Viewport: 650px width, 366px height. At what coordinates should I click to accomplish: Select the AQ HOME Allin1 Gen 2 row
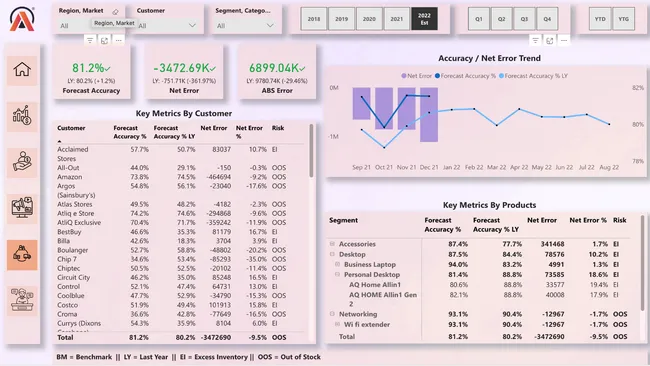click(479, 299)
